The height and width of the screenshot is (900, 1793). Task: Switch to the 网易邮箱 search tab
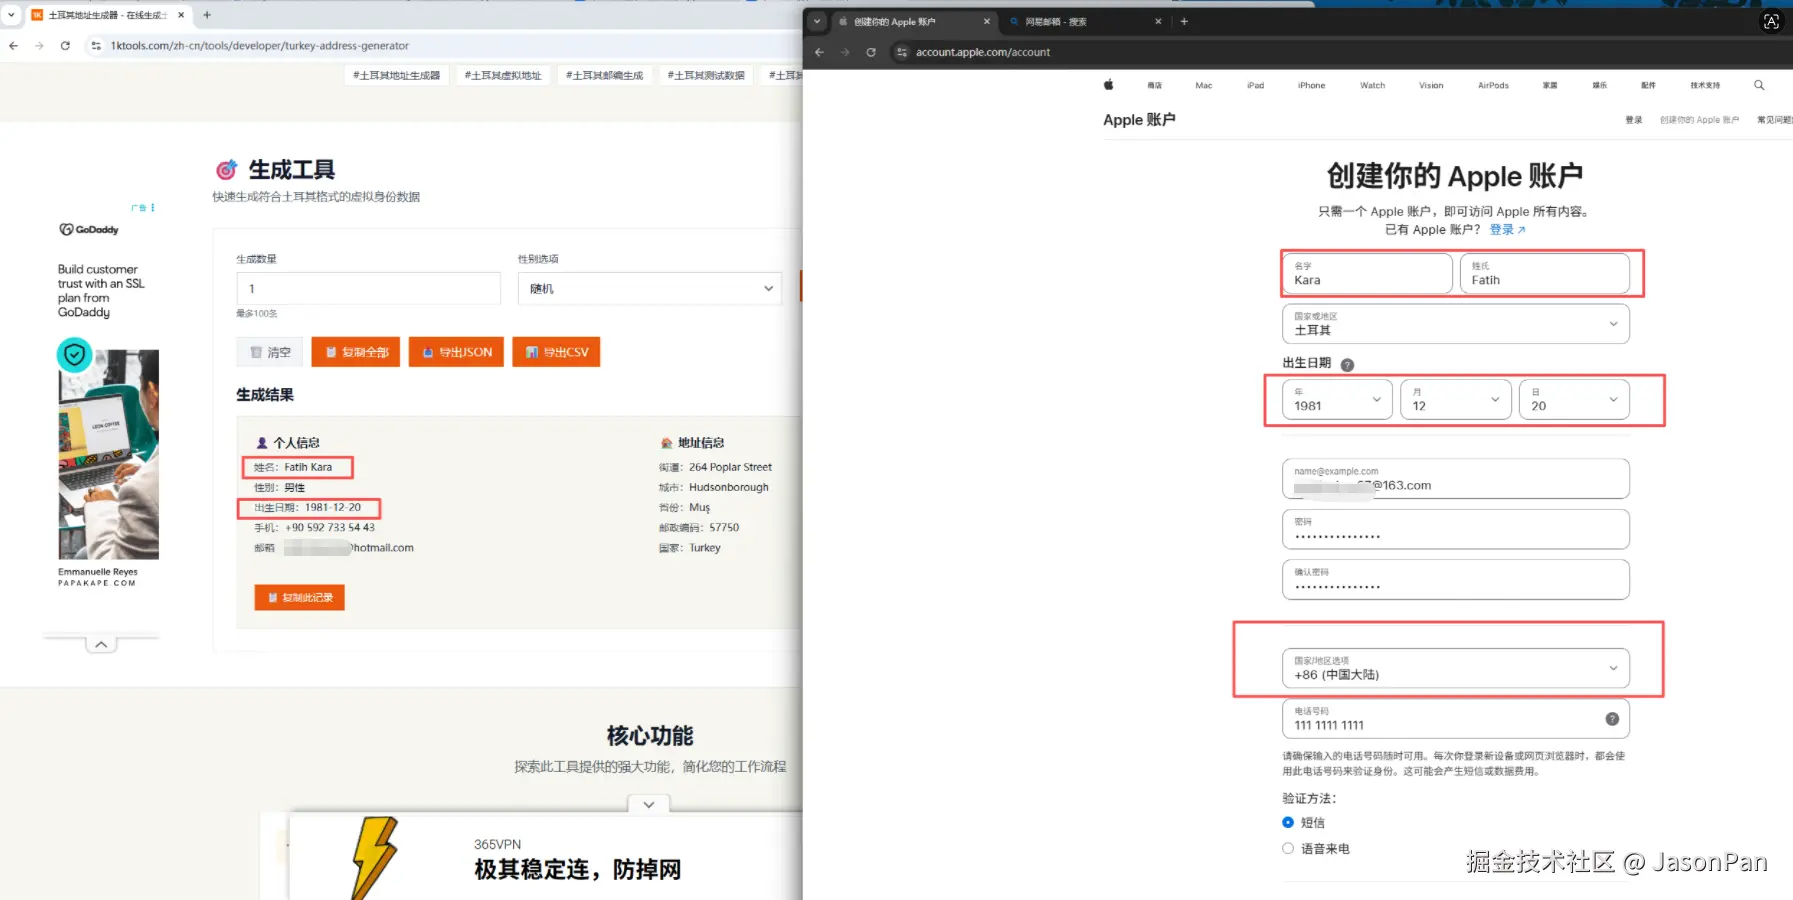[x=1084, y=21]
